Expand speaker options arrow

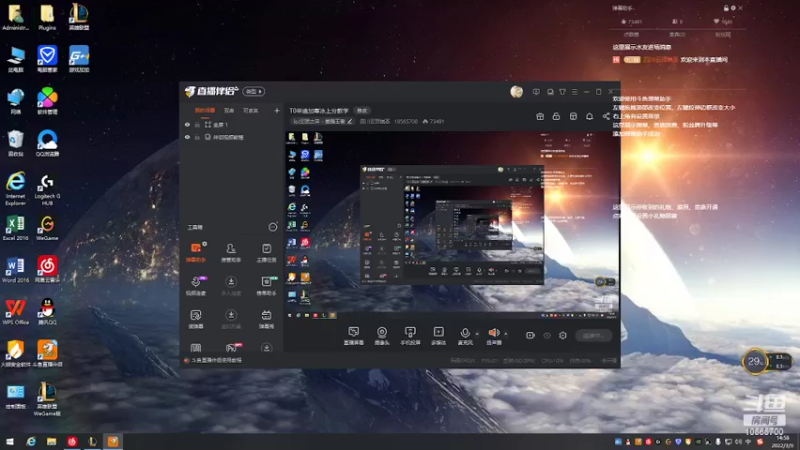506,334
